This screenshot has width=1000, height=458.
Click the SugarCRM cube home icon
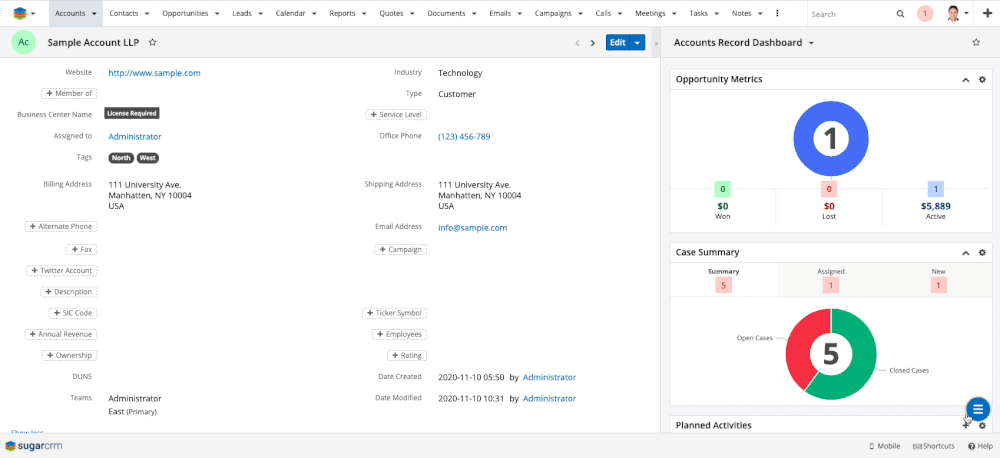pos(20,14)
